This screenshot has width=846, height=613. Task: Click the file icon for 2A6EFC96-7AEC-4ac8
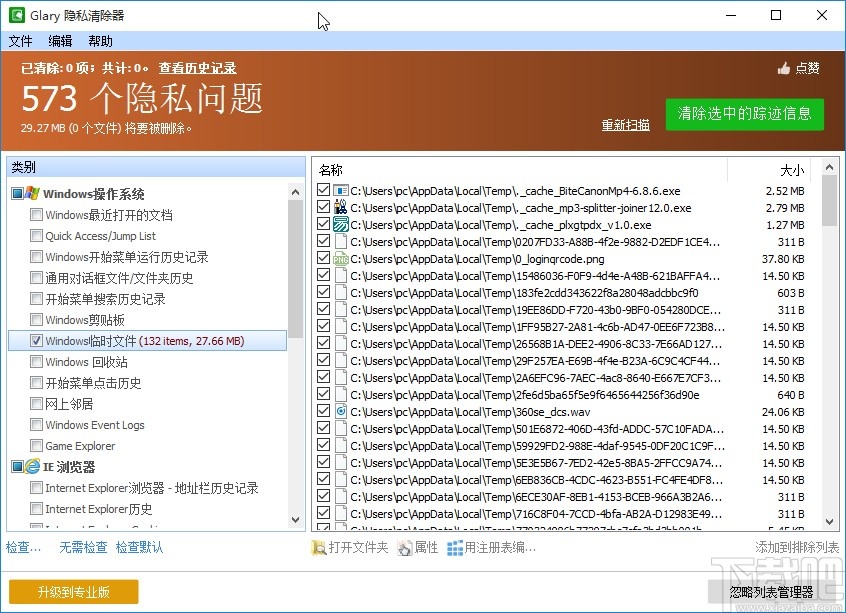click(340, 378)
